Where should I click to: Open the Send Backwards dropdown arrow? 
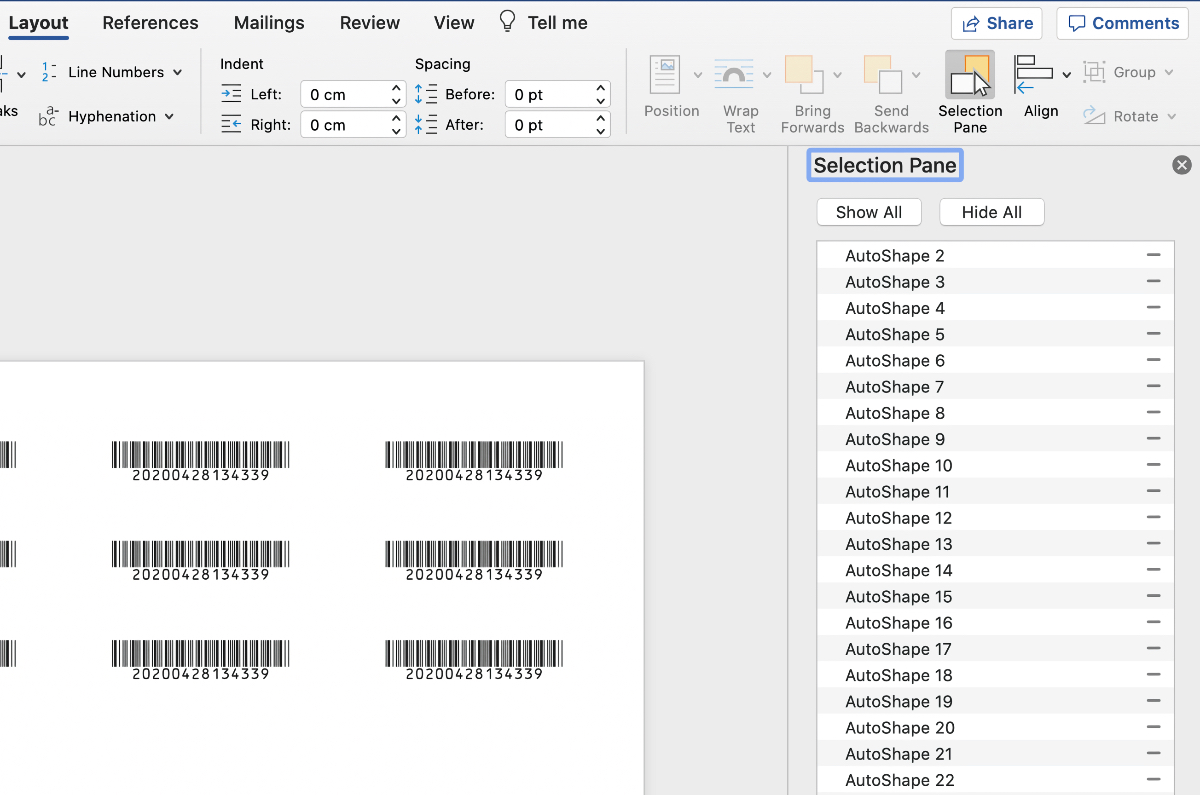[x=916, y=75]
